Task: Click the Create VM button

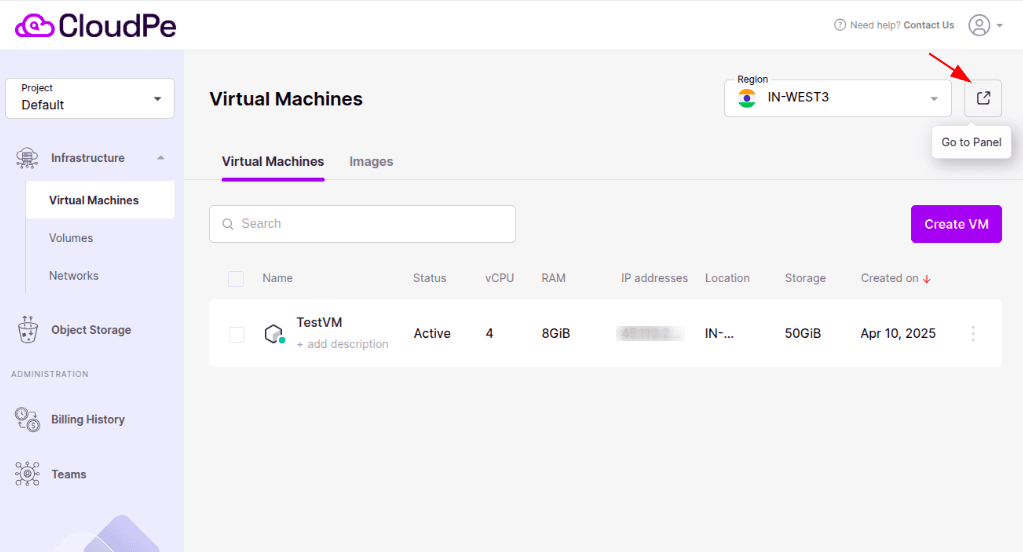Action: click(x=956, y=224)
